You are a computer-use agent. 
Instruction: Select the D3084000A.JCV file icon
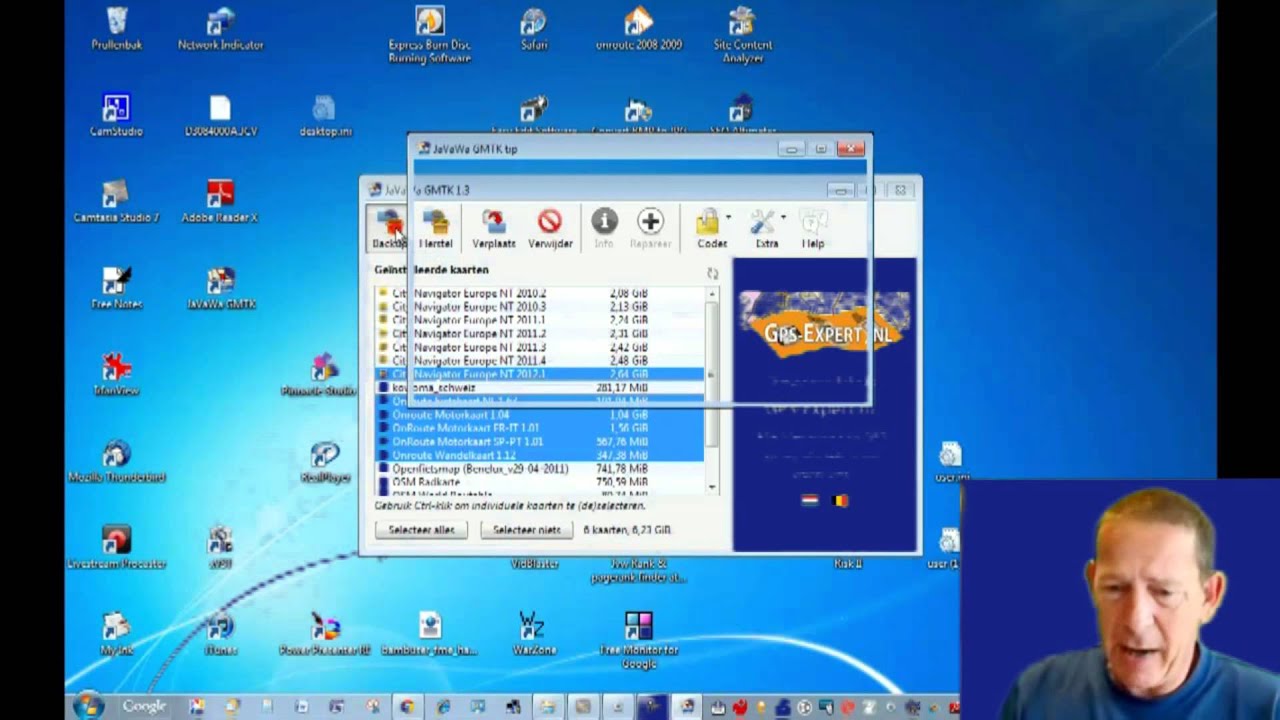(220, 115)
